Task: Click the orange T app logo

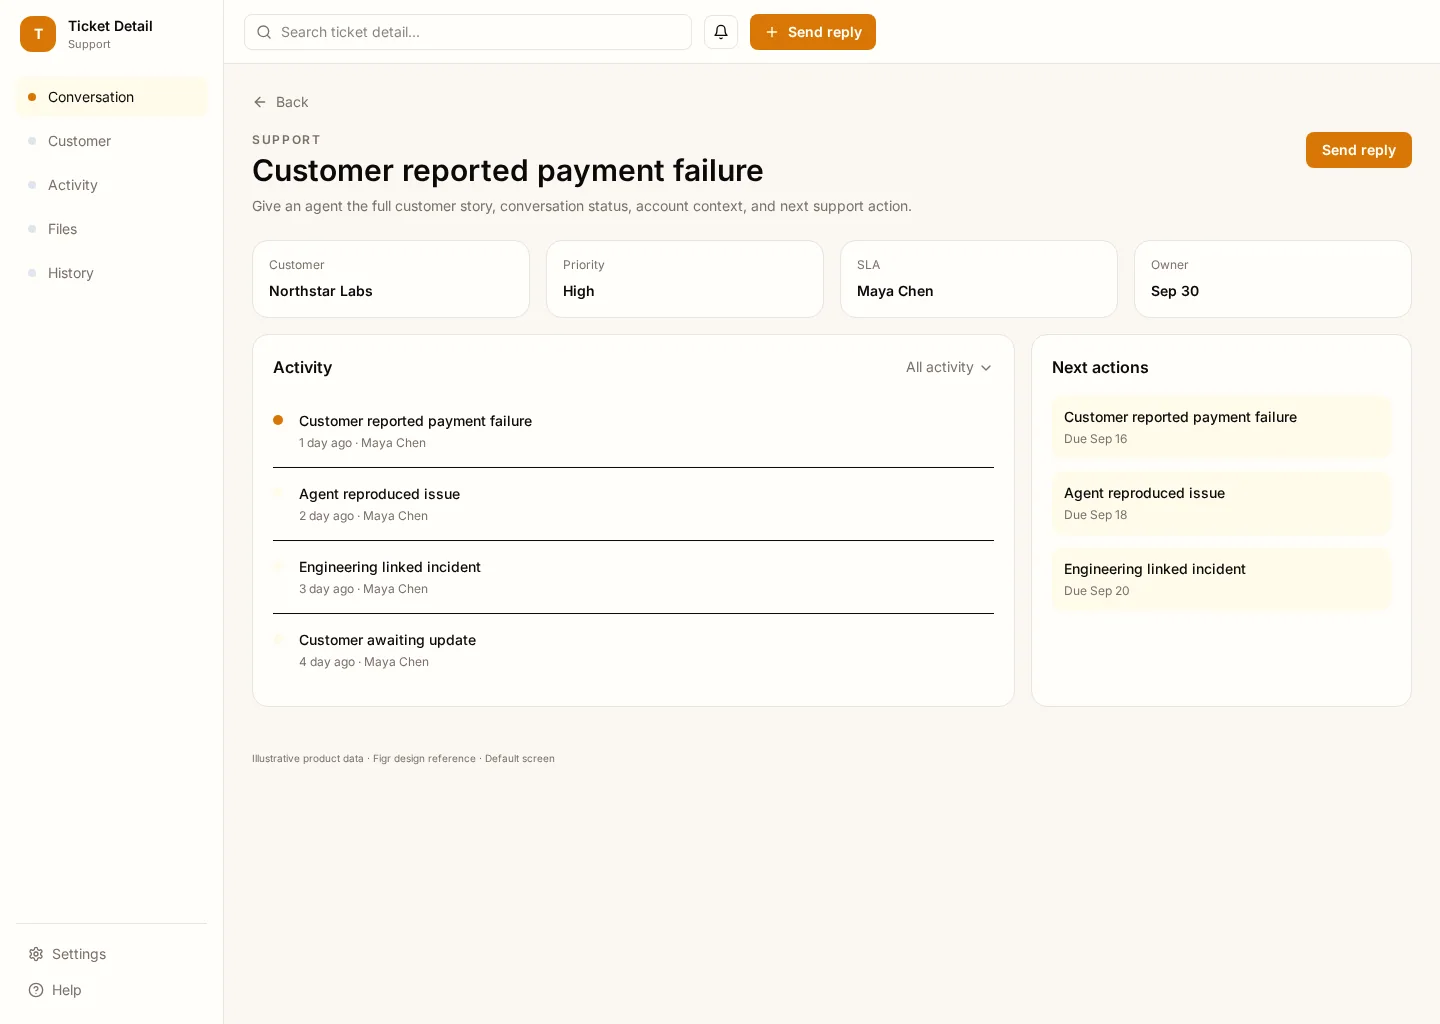Action: (x=38, y=34)
